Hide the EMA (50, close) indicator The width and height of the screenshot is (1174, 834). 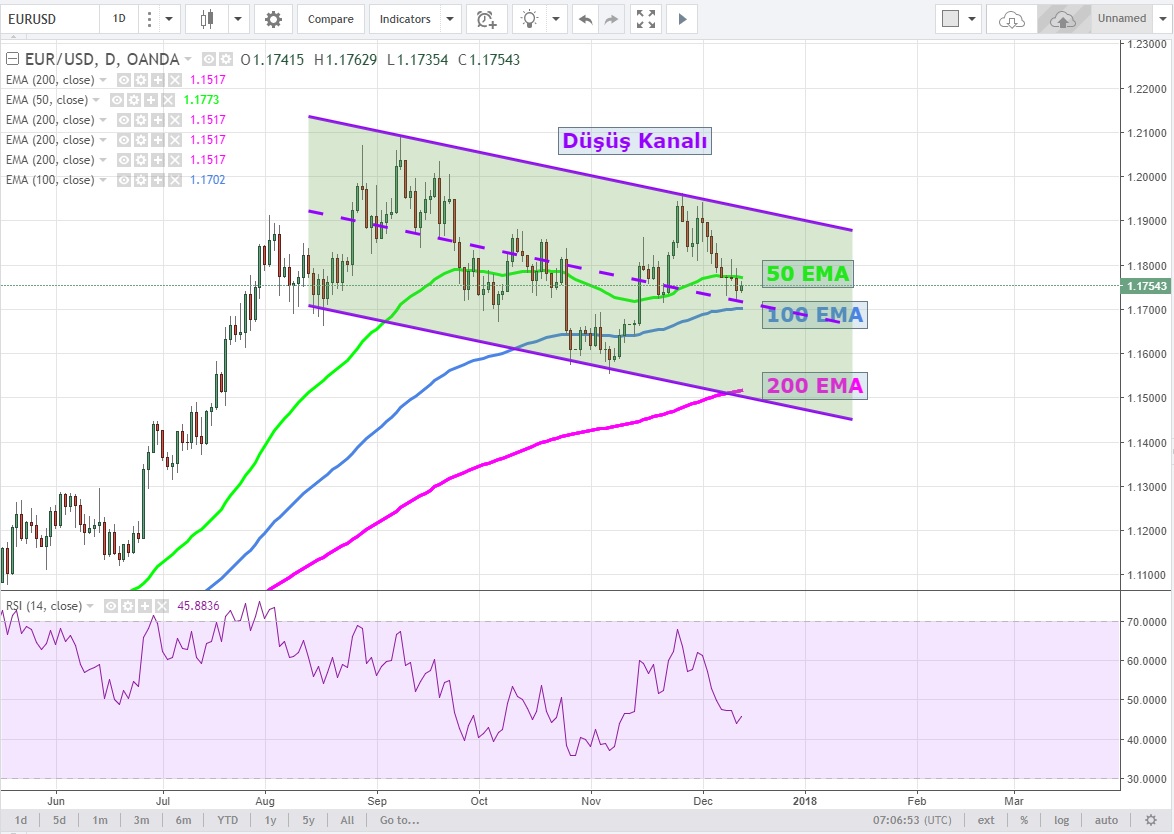point(117,100)
